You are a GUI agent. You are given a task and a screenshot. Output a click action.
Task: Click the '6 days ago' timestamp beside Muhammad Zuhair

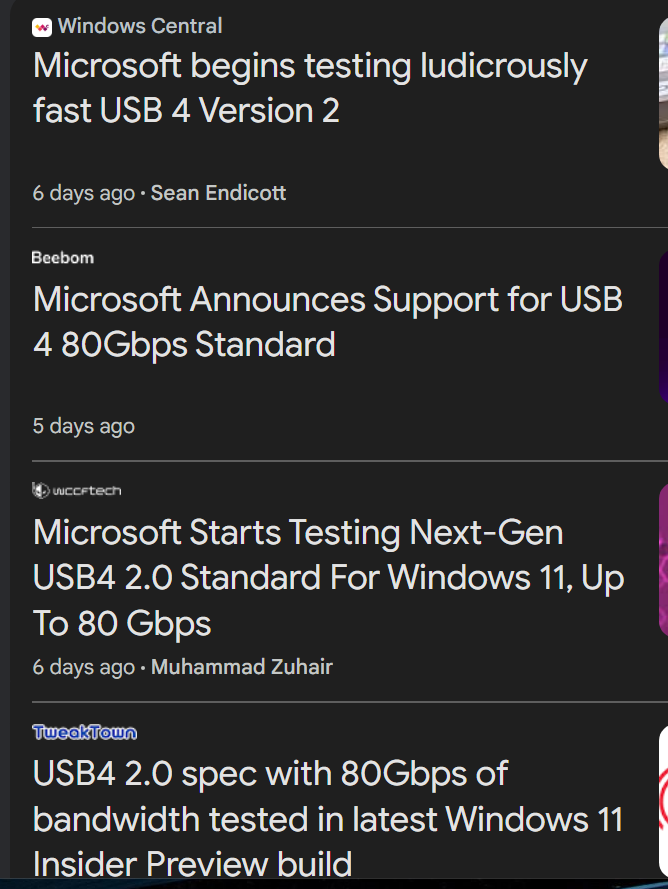click(x=83, y=666)
